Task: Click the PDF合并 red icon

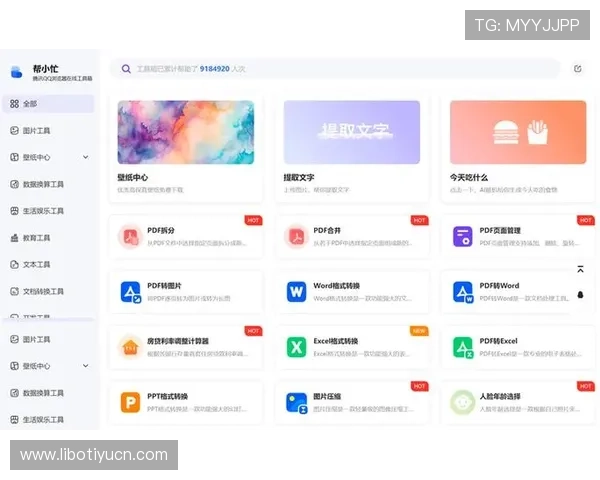Action: 297,237
